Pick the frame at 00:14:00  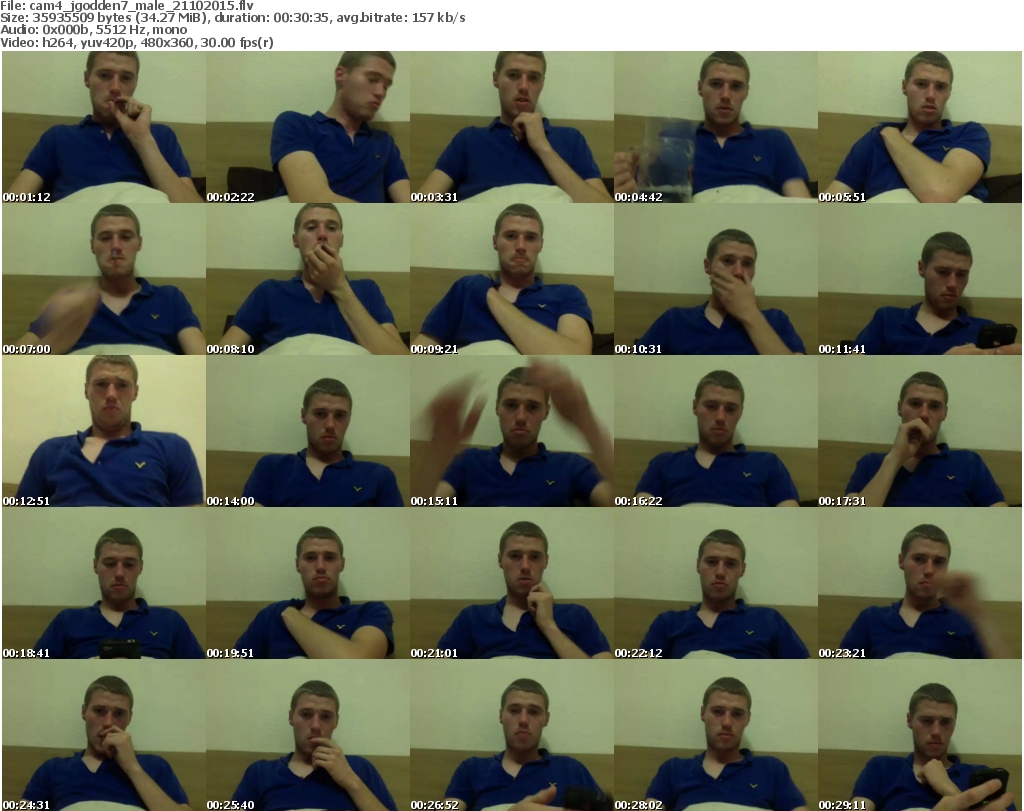(308, 431)
